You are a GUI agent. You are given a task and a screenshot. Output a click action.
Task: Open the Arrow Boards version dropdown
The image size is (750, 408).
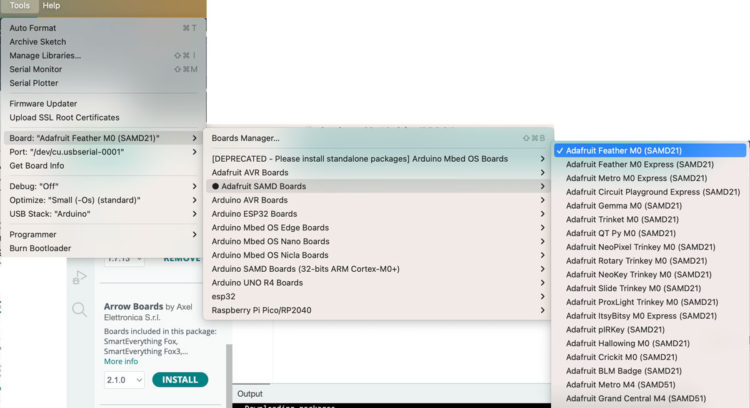coord(123,380)
